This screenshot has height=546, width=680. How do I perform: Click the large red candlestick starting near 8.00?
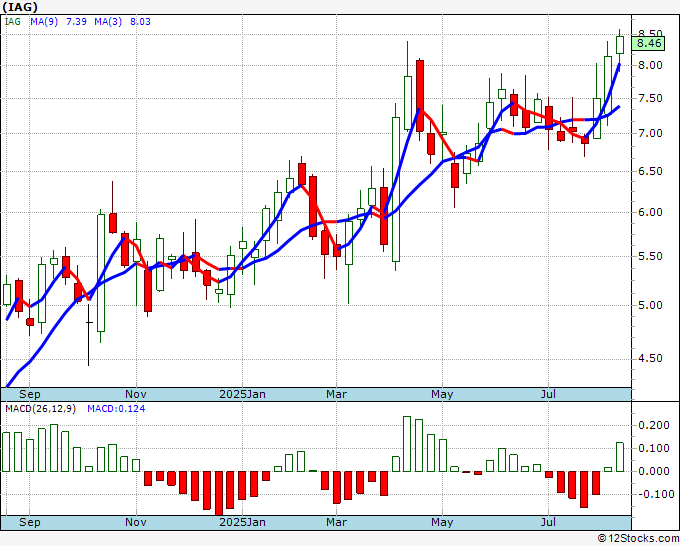click(x=420, y=96)
